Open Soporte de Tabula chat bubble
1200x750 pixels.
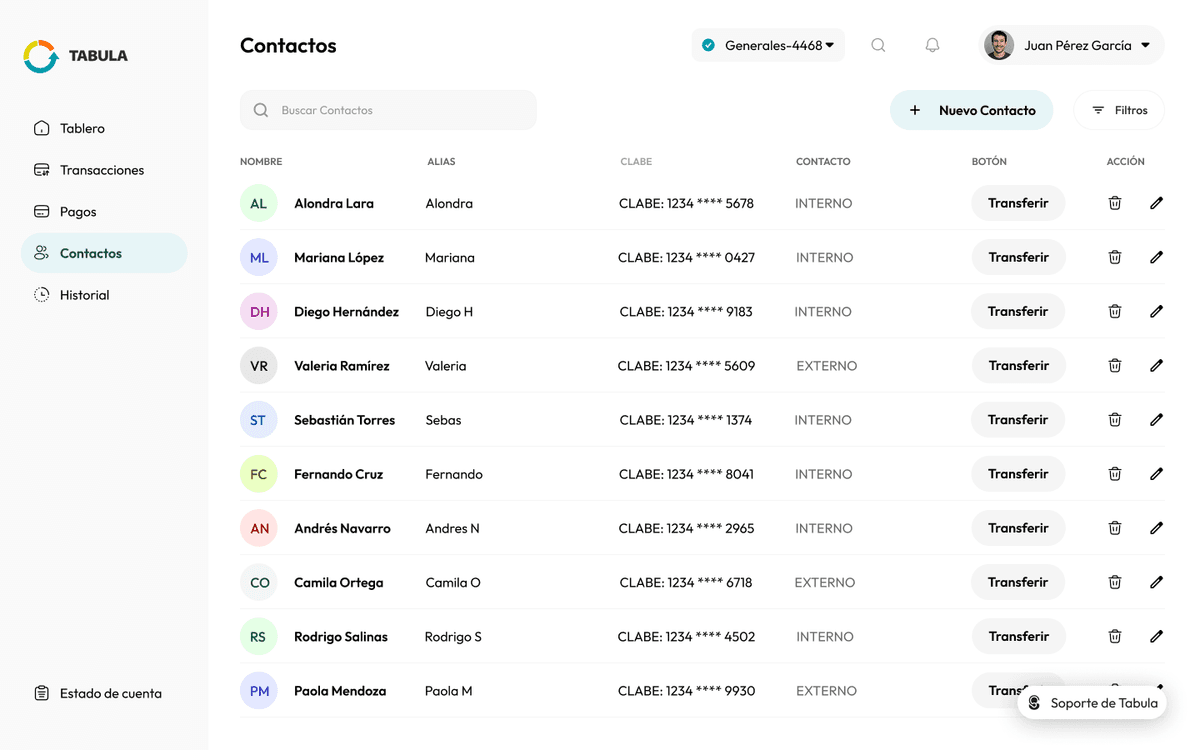(x=1091, y=702)
